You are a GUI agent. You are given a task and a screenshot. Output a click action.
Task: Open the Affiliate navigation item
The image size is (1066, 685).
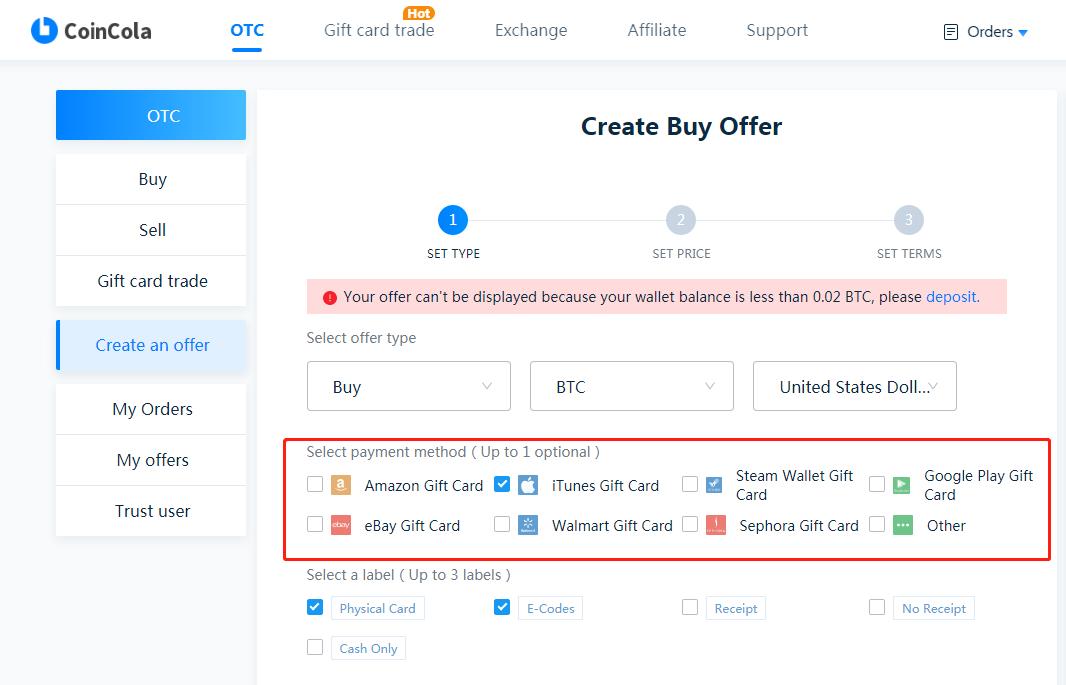(x=657, y=31)
